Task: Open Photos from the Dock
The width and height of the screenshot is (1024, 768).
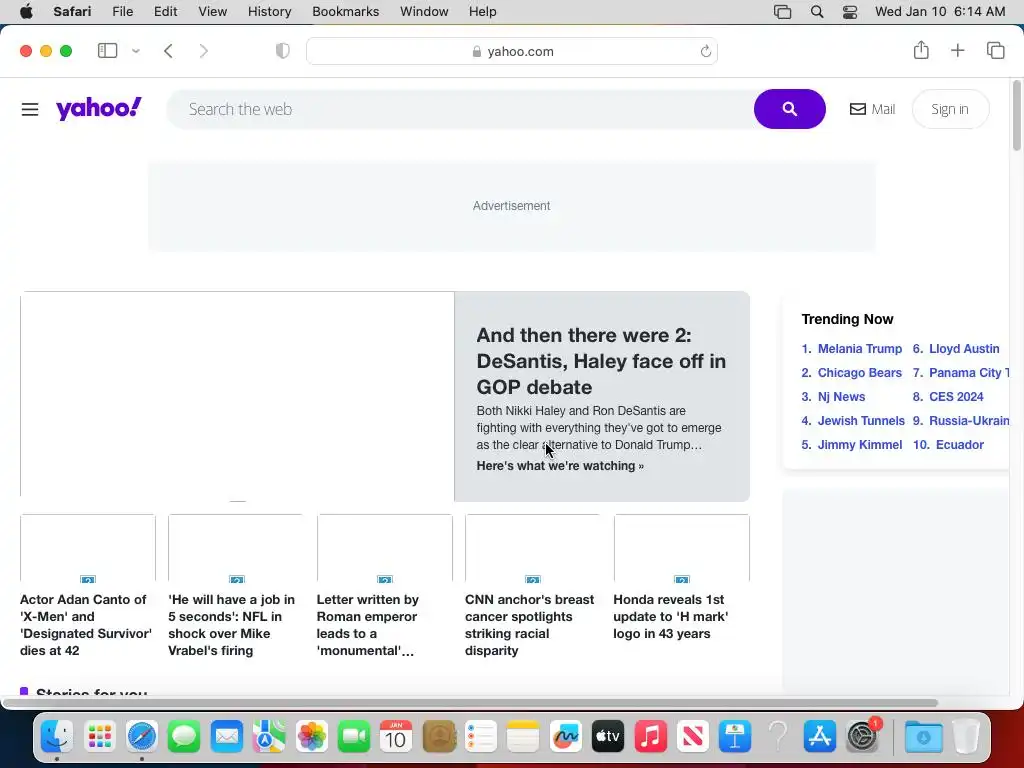Action: pyautogui.click(x=312, y=737)
